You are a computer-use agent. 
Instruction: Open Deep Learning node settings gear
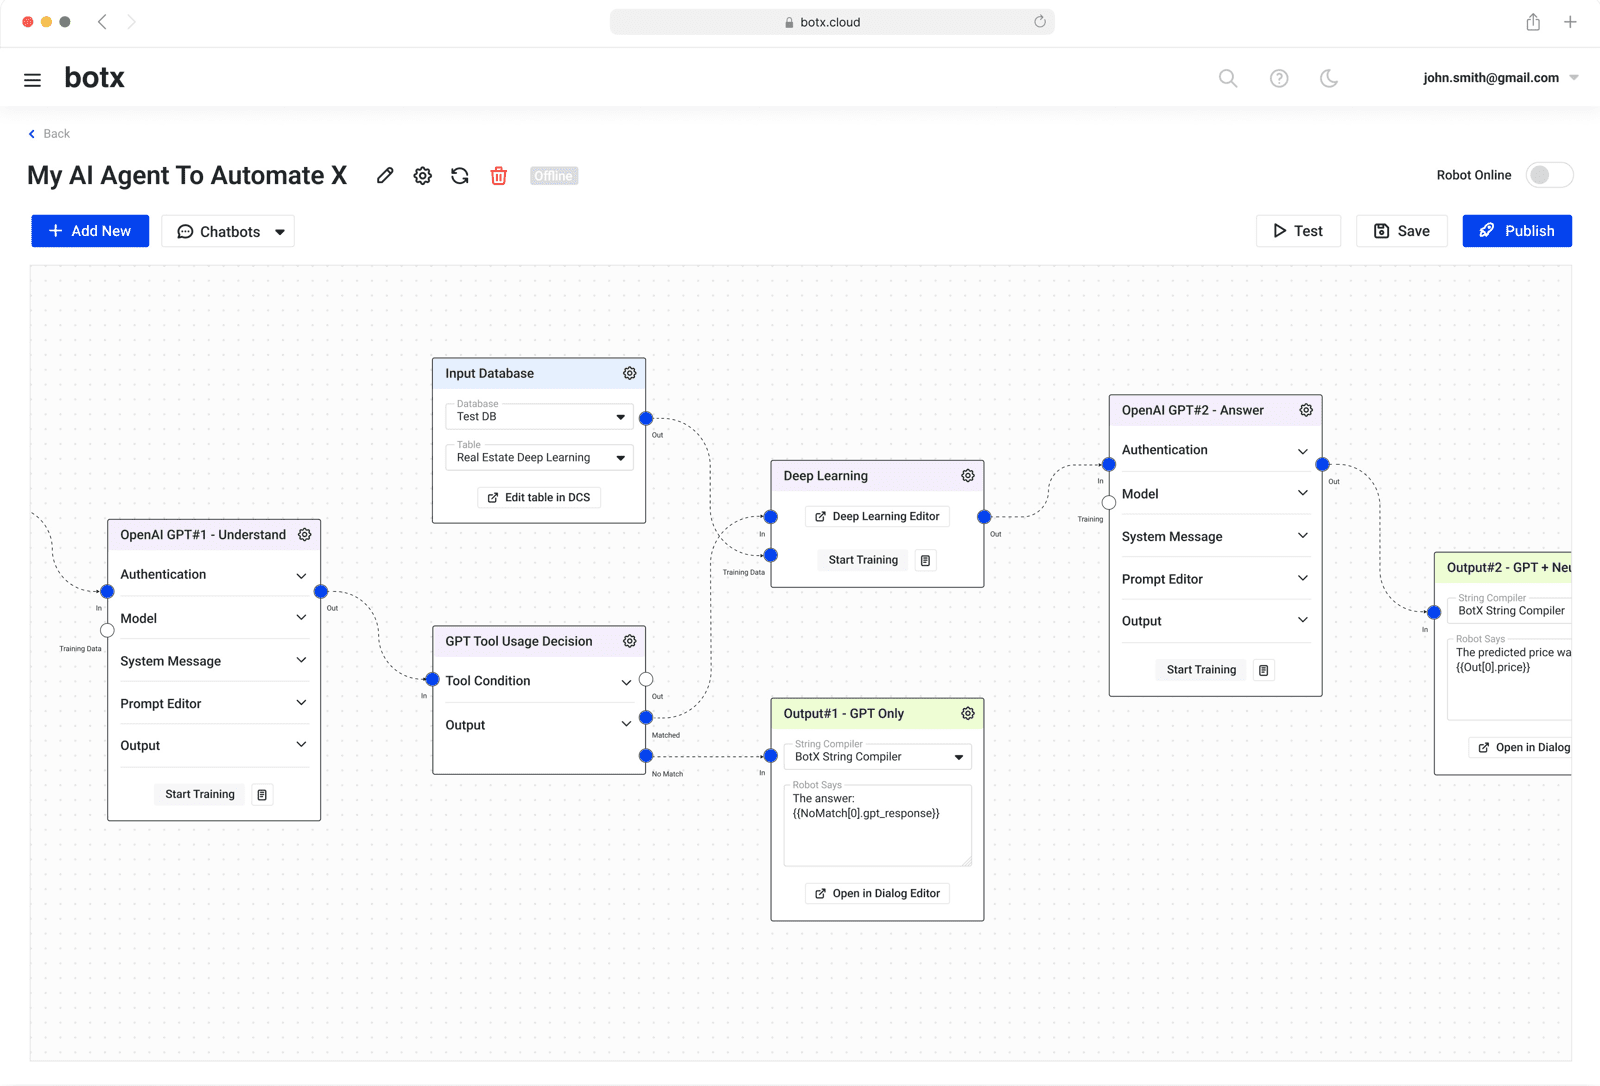tap(968, 476)
